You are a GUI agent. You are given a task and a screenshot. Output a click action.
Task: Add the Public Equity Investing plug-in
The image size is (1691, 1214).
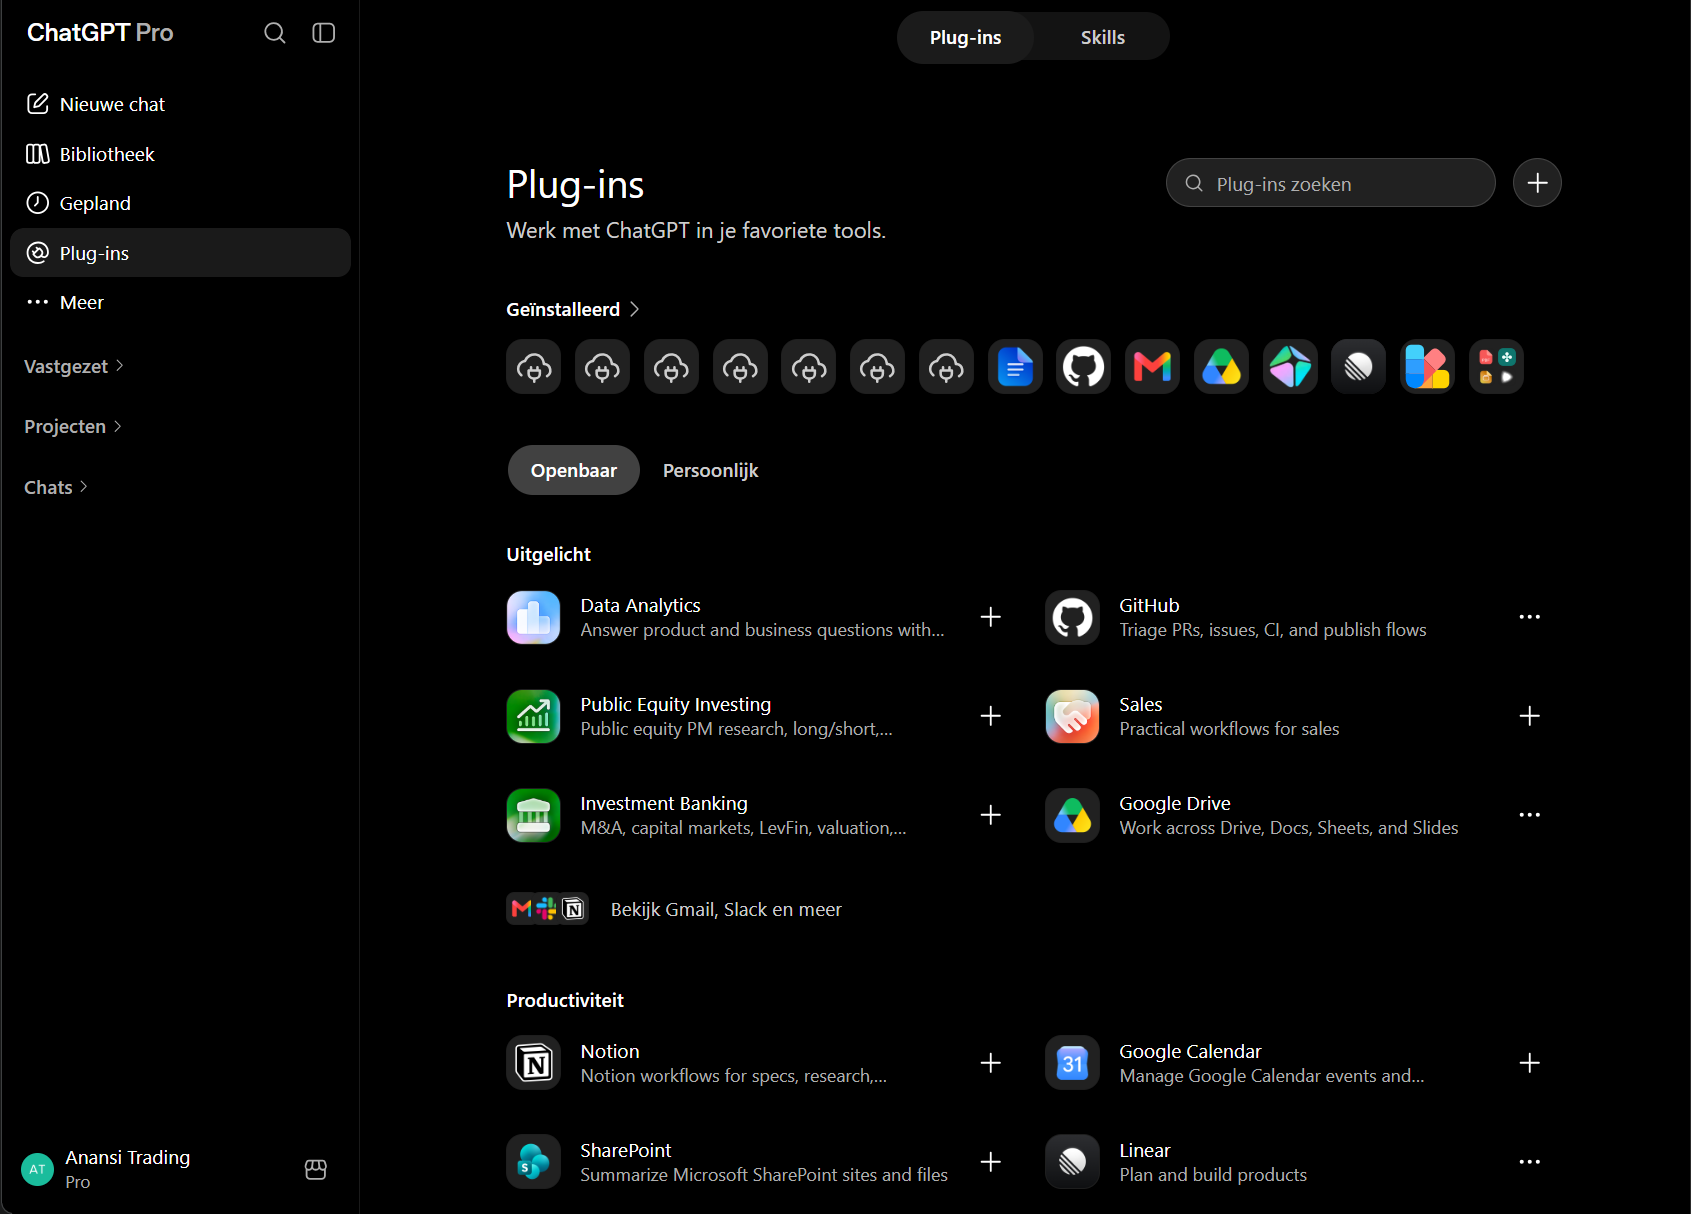991,716
